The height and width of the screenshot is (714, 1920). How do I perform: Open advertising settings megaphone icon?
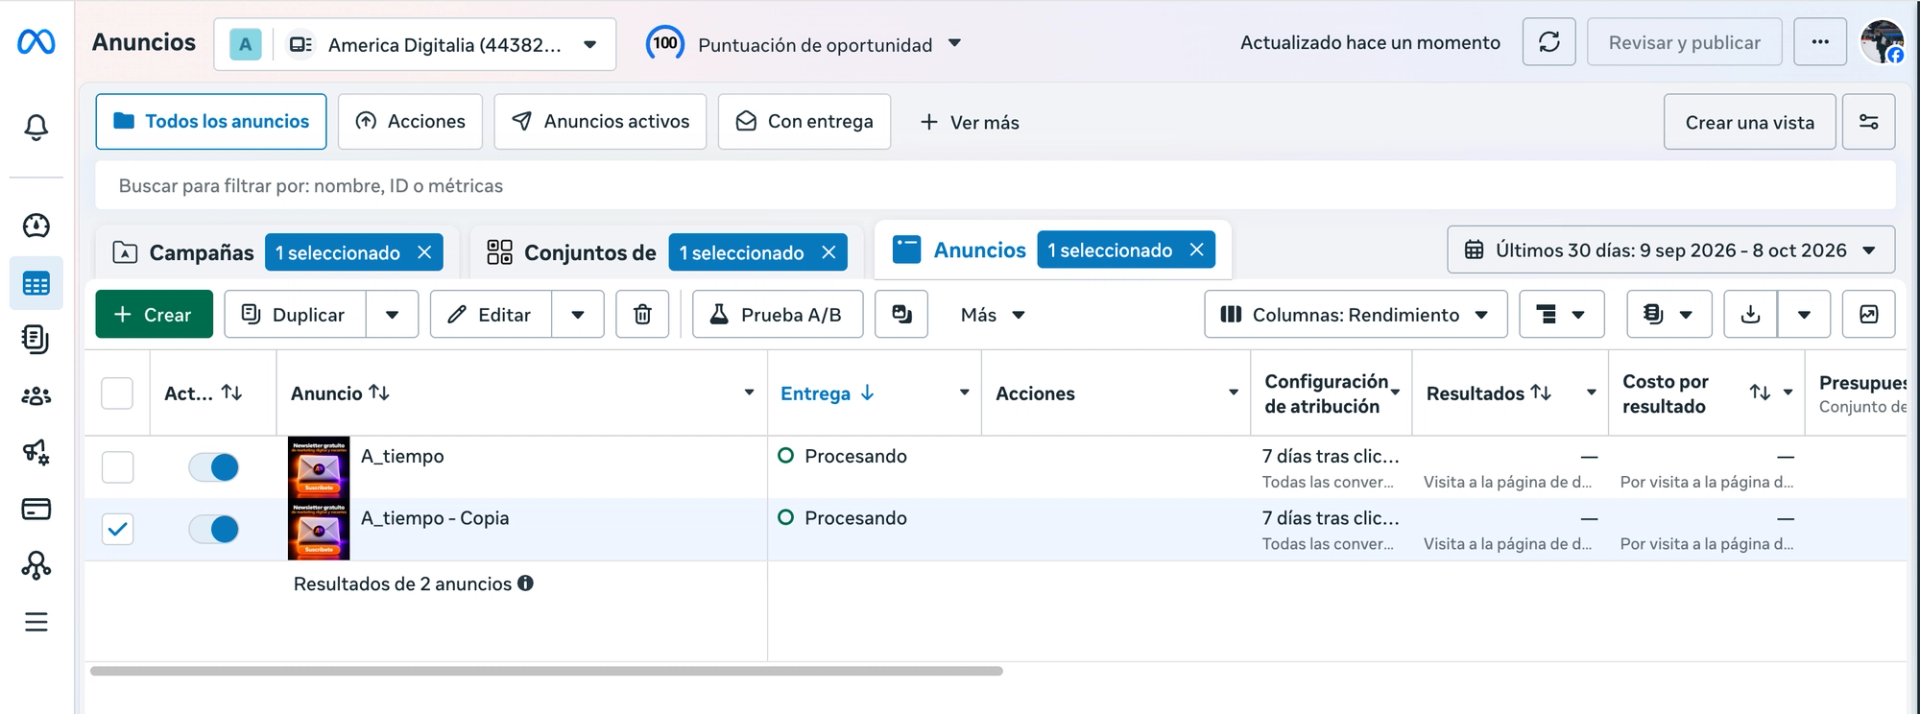click(36, 453)
